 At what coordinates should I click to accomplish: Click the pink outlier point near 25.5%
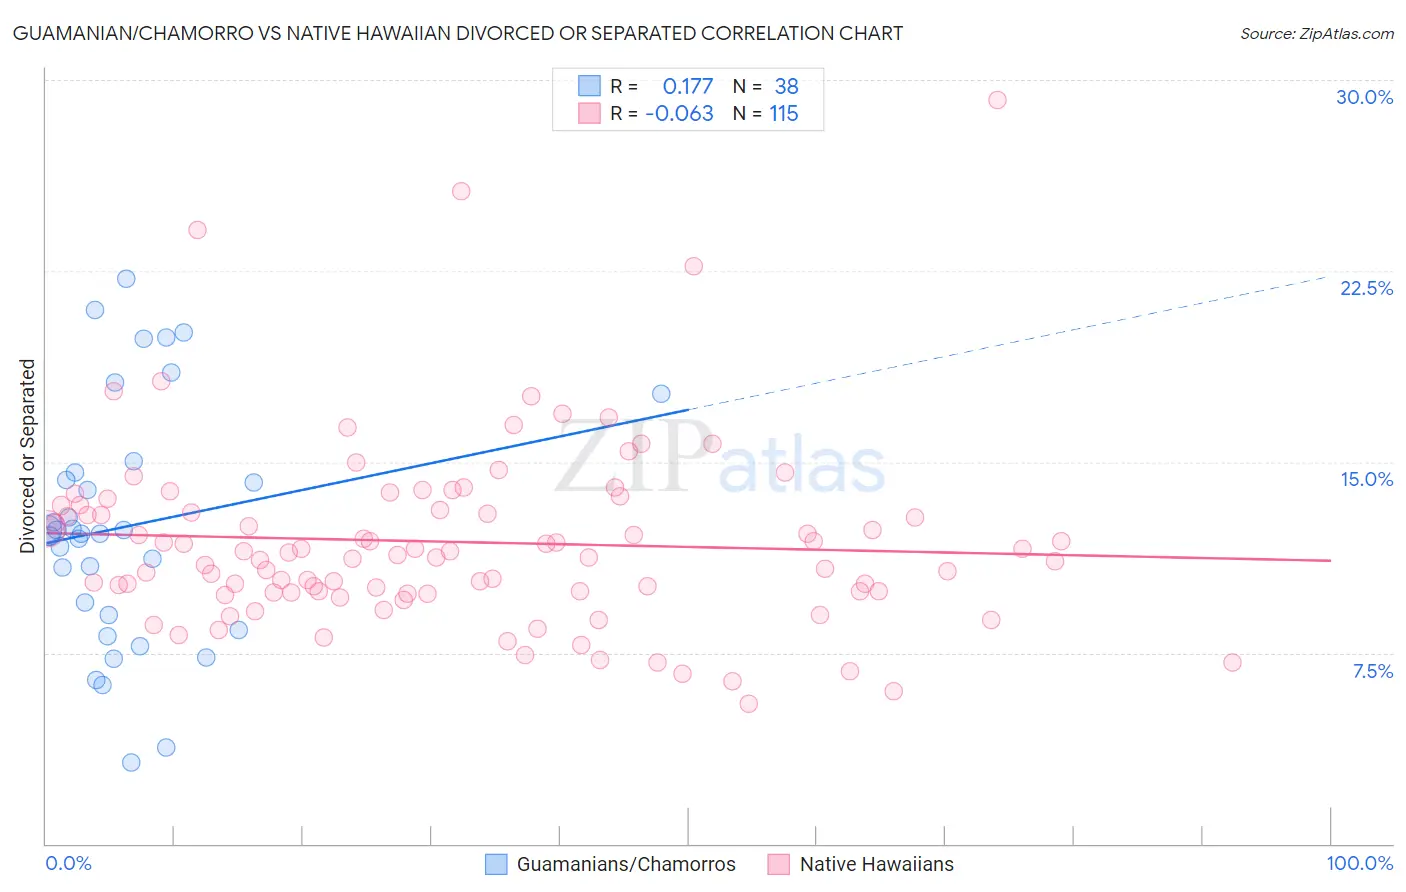coord(461,191)
